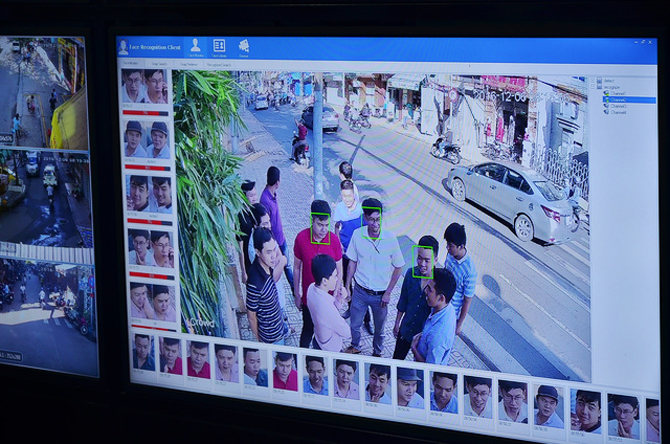Click the detect device server icon

tap(599, 80)
